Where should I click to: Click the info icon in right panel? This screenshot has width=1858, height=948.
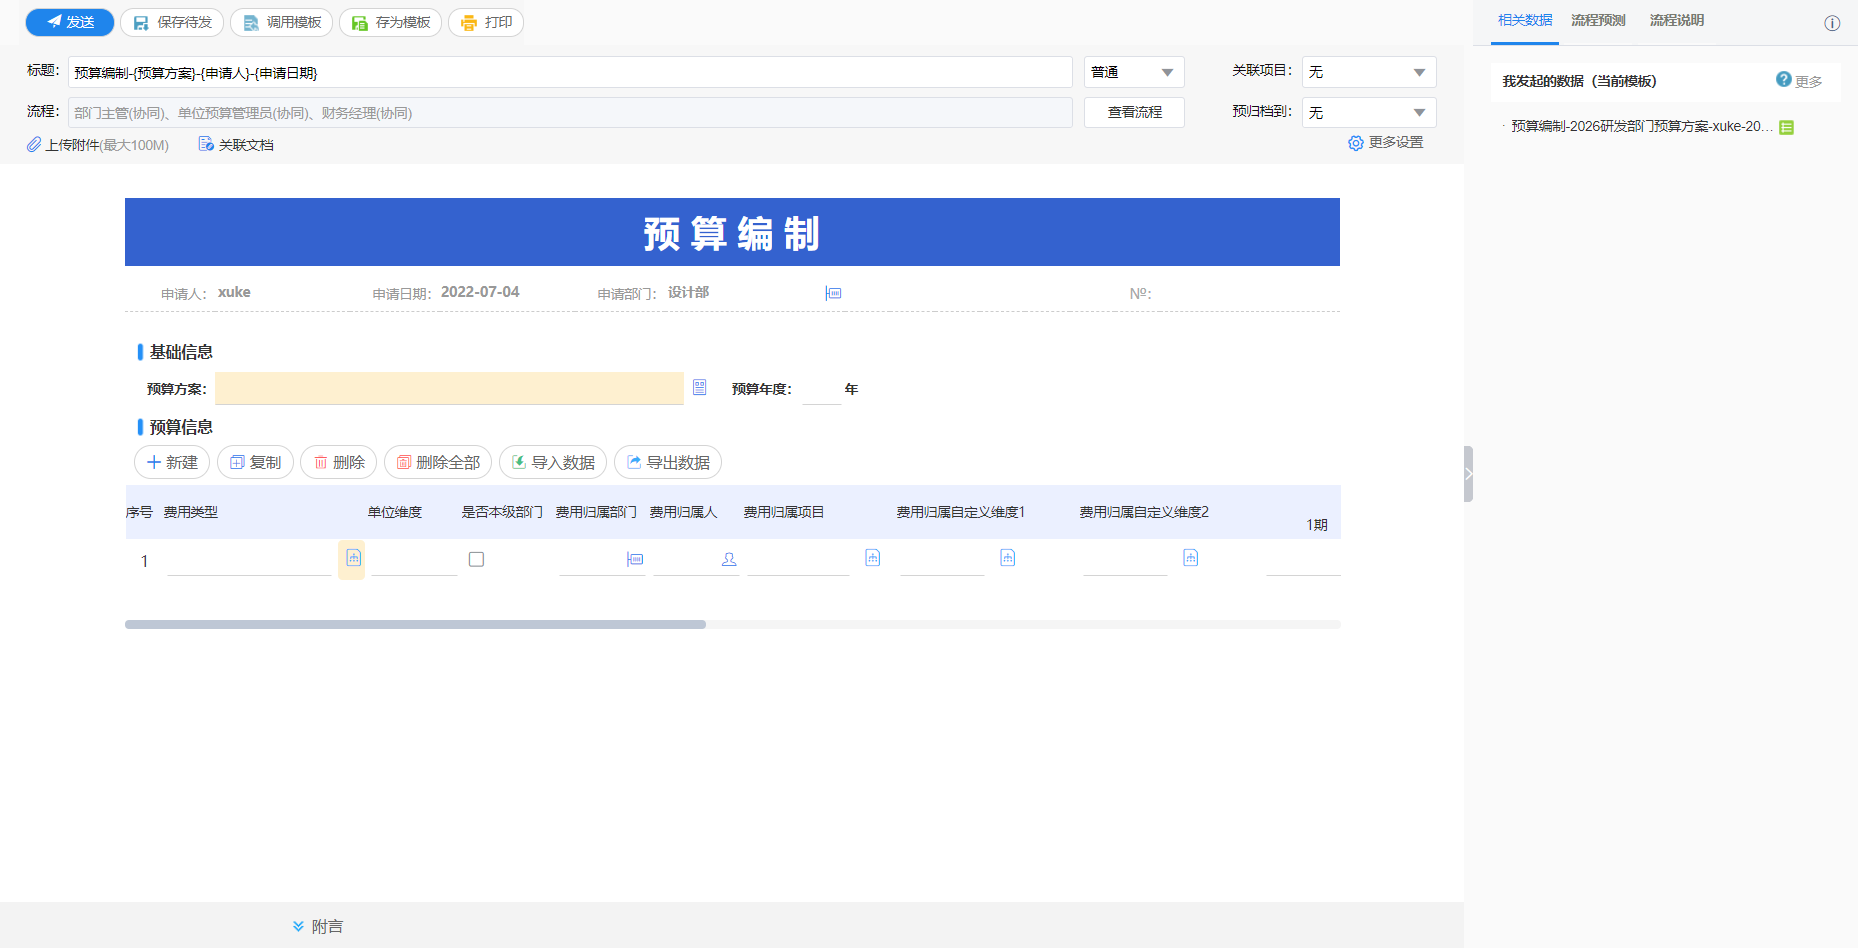(1832, 23)
